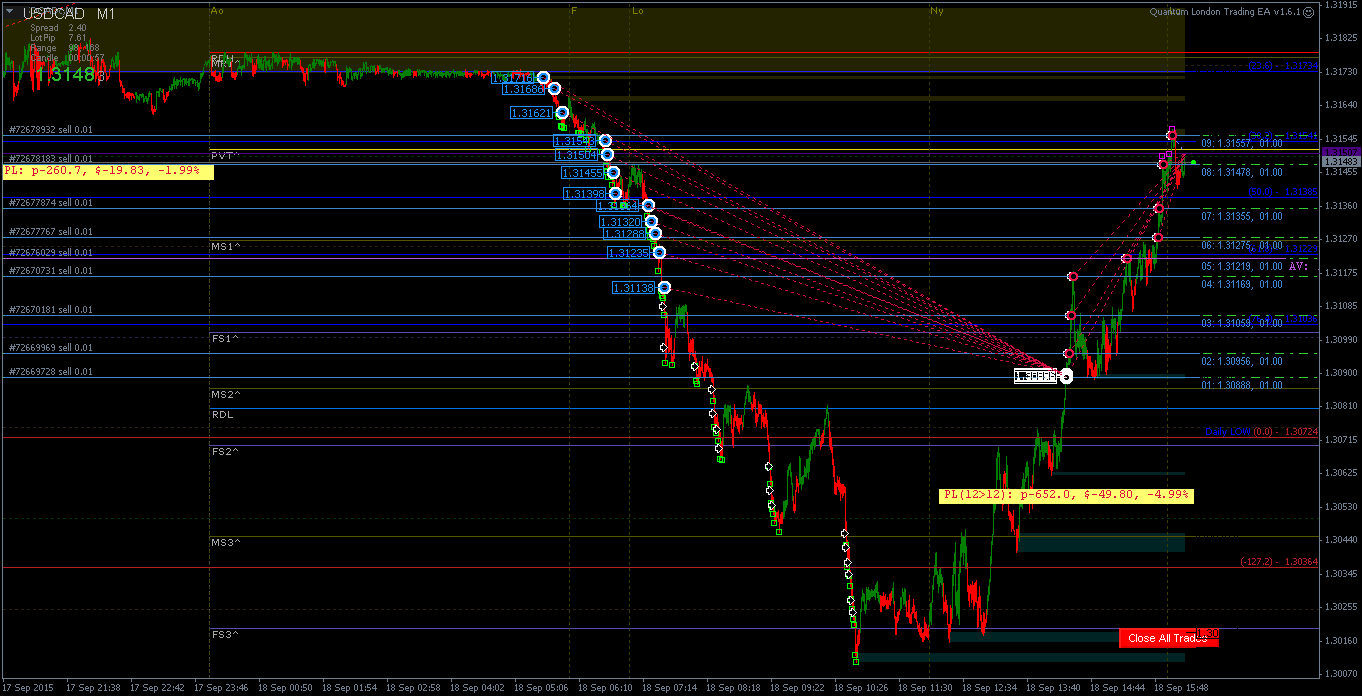The width and height of the screenshot is (1362, 696).
Task: Click the Ao session label at top
Action: coord(217,10)
